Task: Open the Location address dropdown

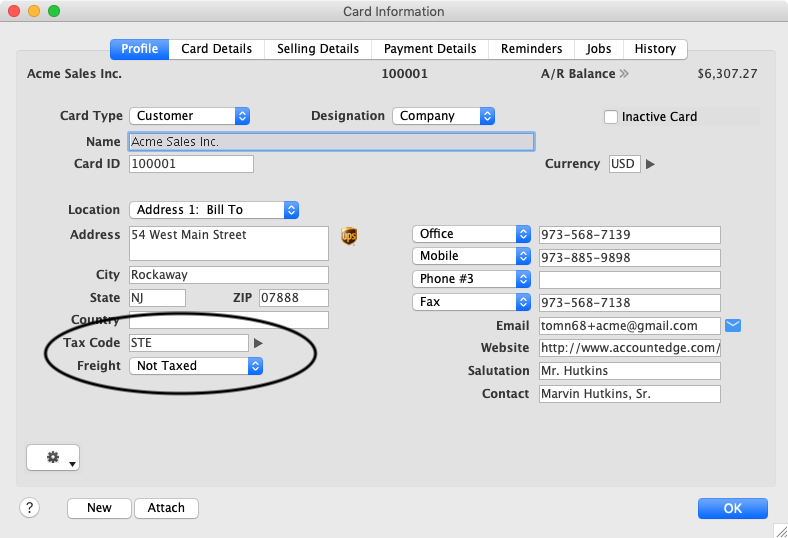Action: click(214, 210)
